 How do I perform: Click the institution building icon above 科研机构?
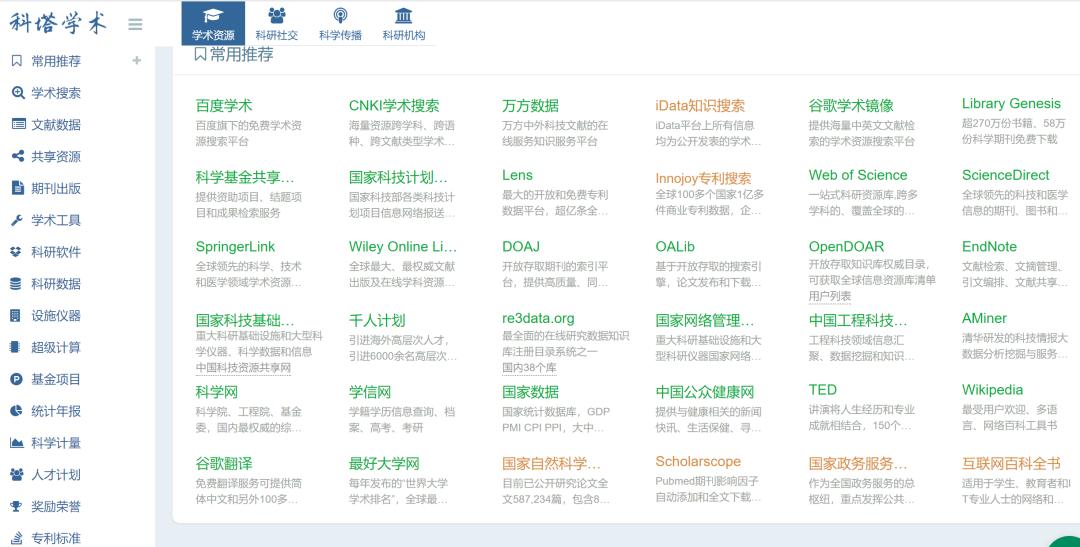click(x=404, y=15)
